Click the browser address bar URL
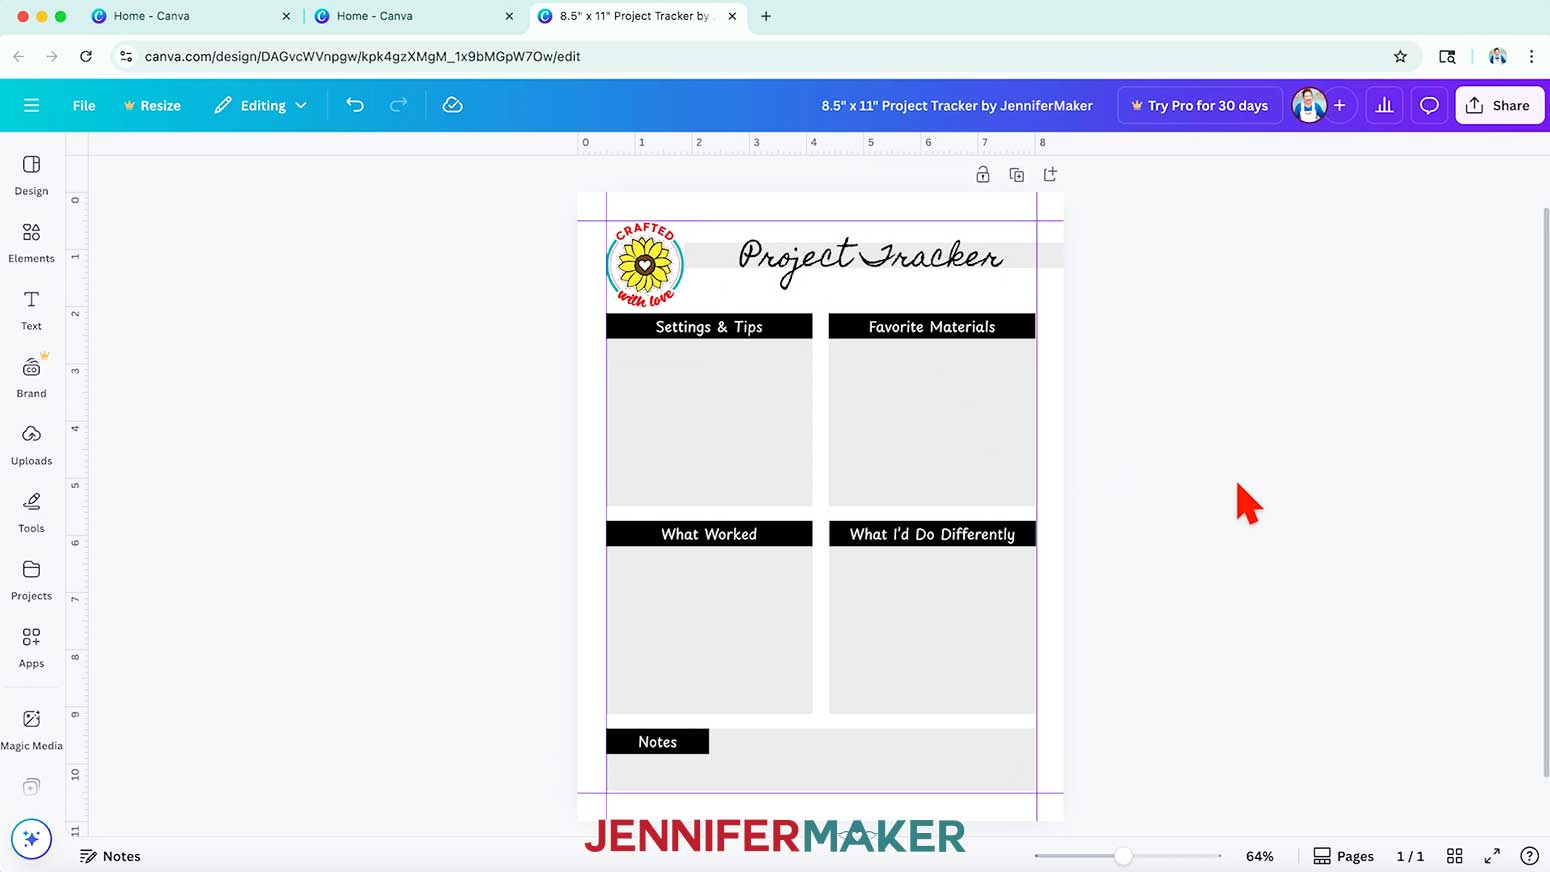The width and height of the screenshot is (1550, 872). click(x=362, y=57)
